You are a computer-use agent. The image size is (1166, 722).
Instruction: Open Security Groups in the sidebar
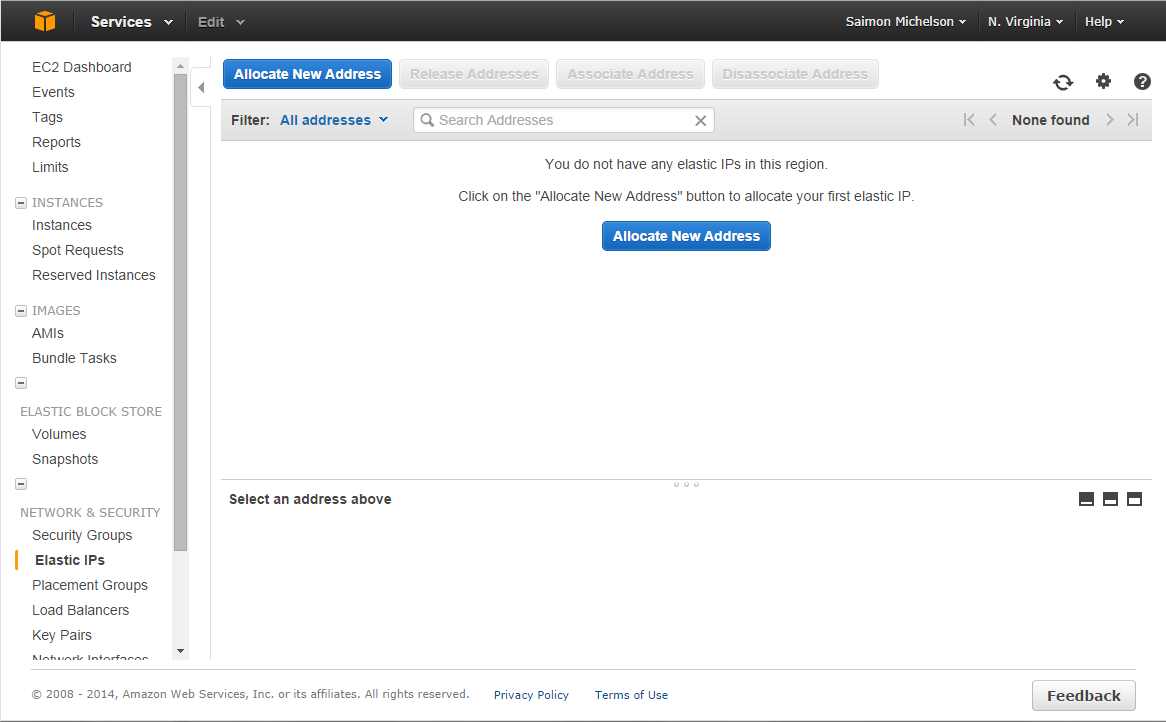(82, 535)
